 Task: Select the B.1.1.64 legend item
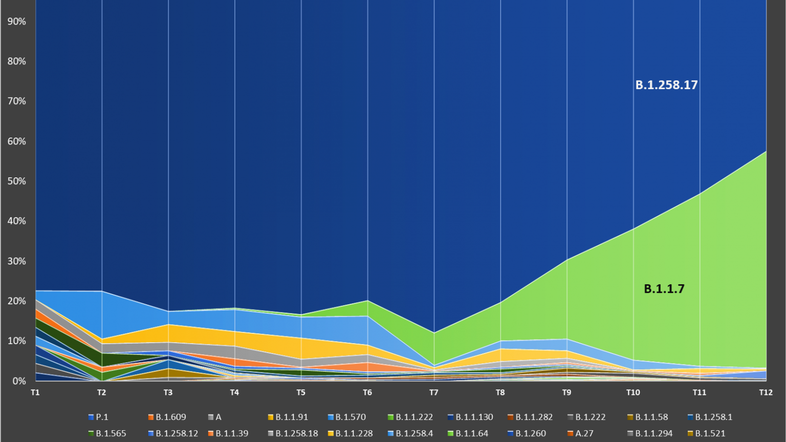[472, 432]
